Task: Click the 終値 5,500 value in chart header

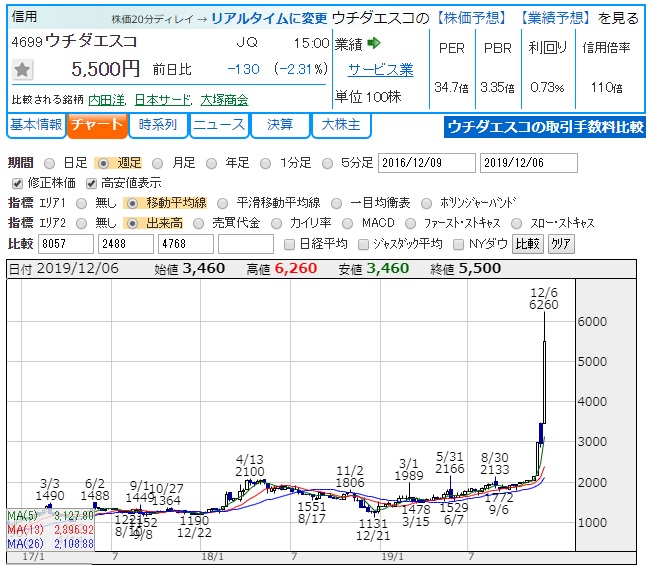Action: [480, 268]
